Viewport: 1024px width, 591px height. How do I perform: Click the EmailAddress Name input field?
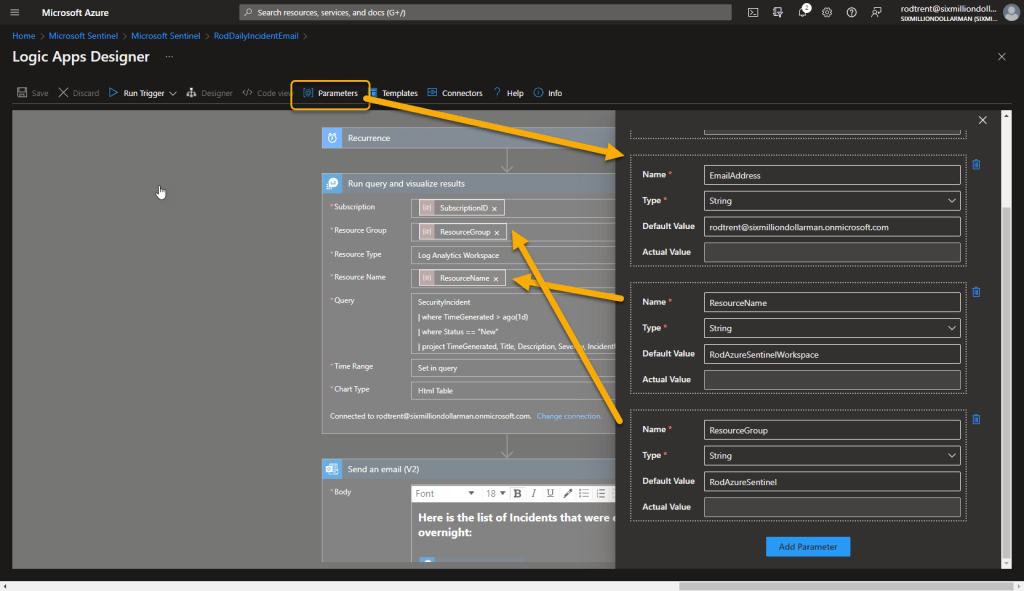point(832,175)
